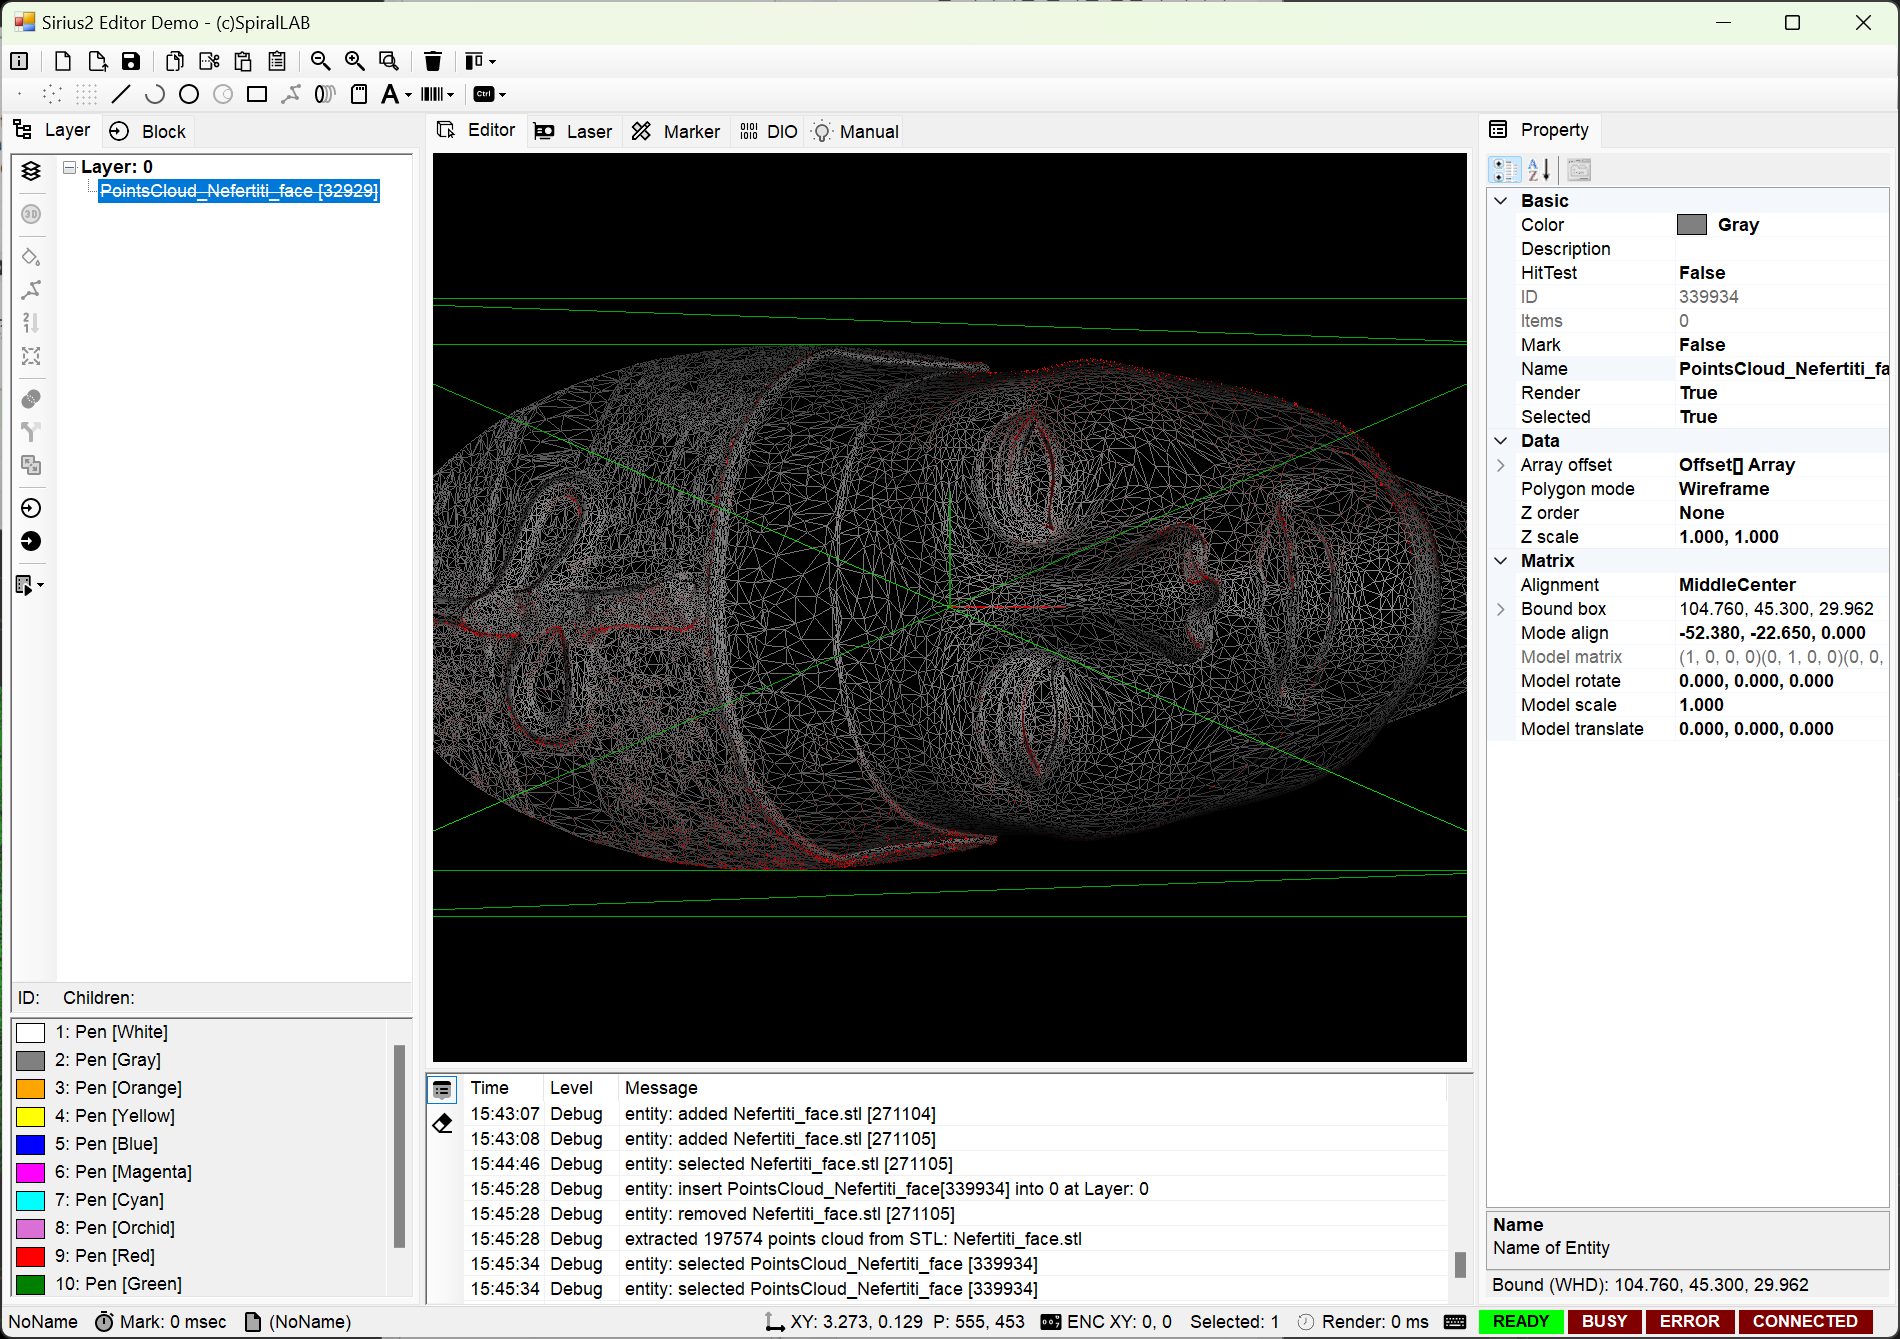The width and height of the screenshot is (1900, 1339).
Task: Select the Line drawing tool
Action: coord(121,94)
